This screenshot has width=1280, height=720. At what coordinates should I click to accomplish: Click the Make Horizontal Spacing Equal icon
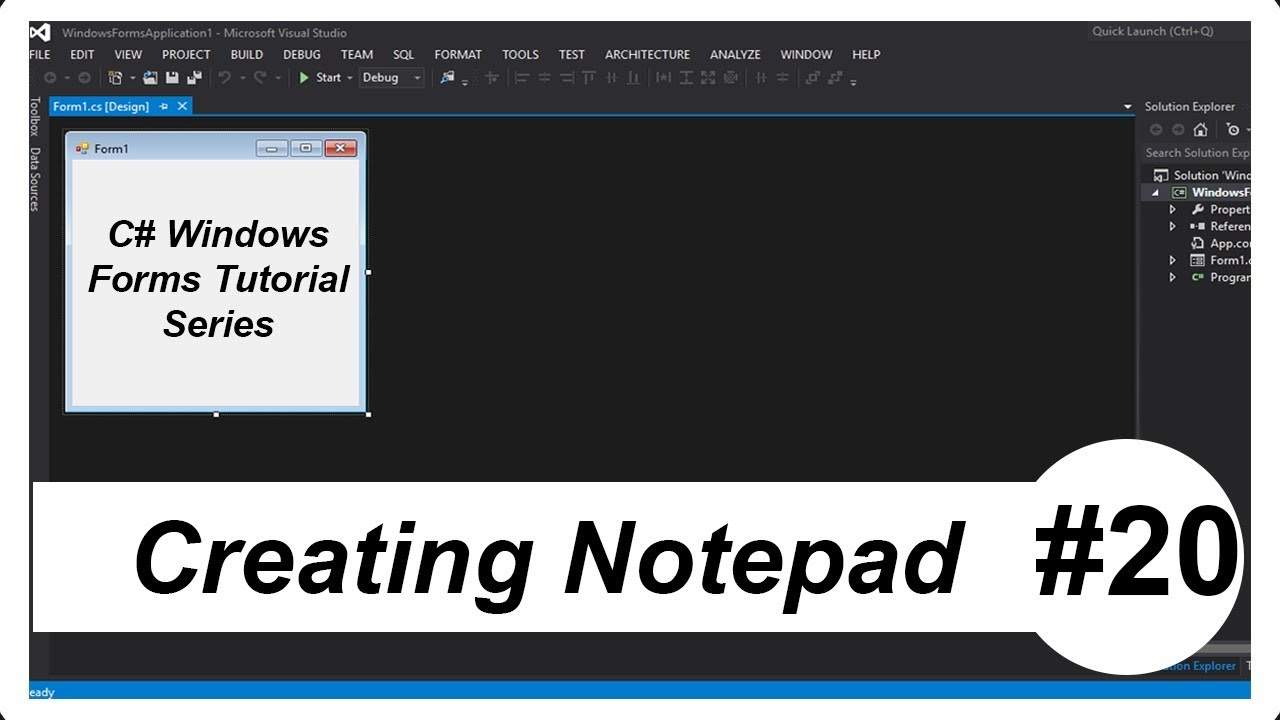[760, 77]
